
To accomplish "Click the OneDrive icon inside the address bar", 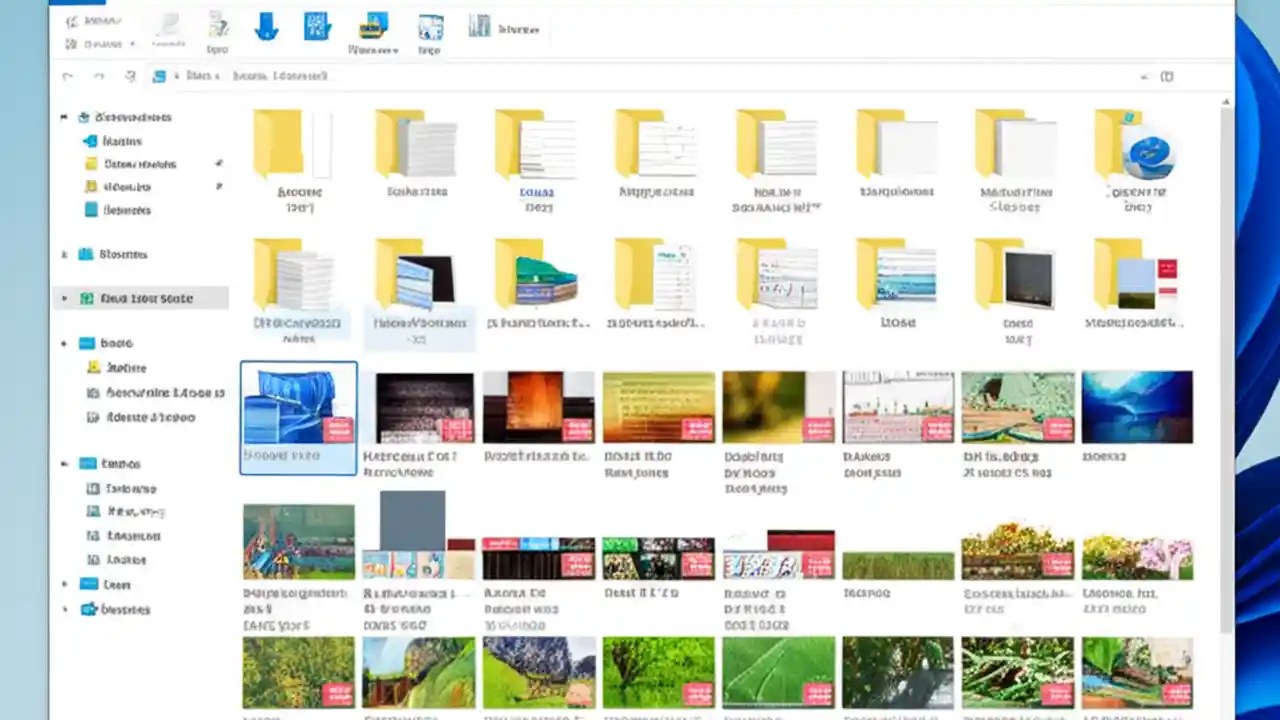I will pos(159,76).
